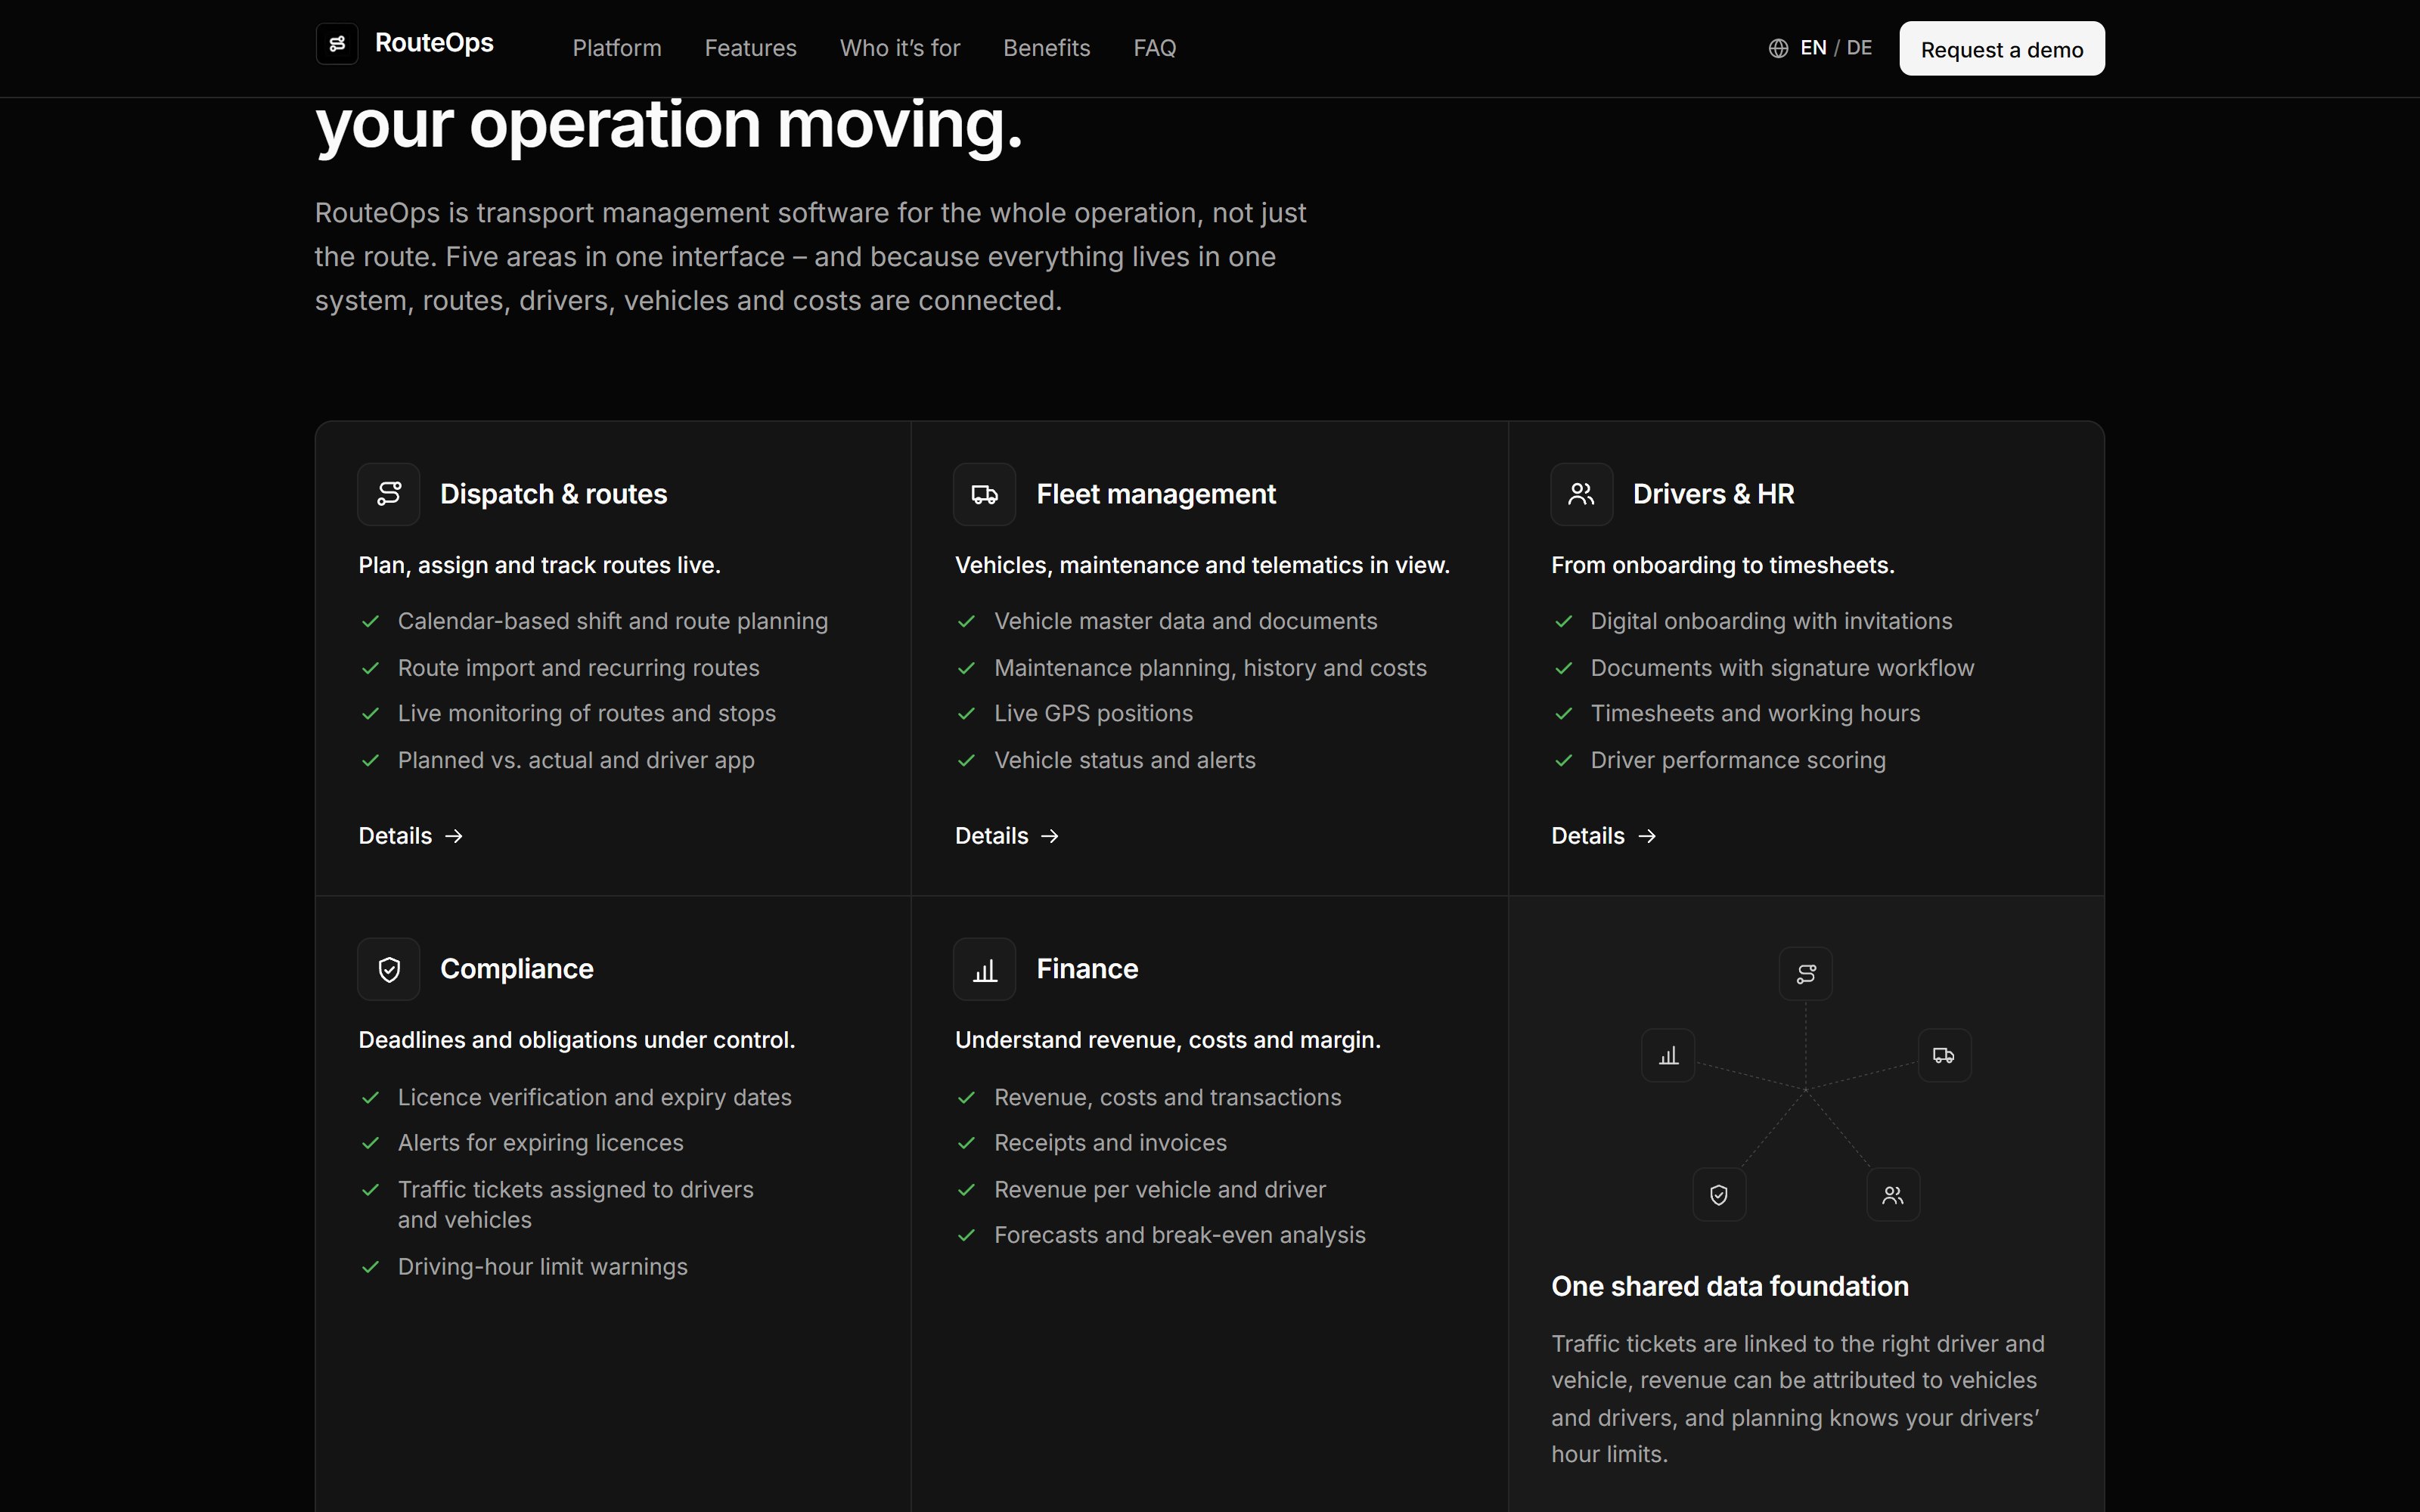Click the globe language icon
Viewport: 2420px width, 1512px height.
point(1778,48)
